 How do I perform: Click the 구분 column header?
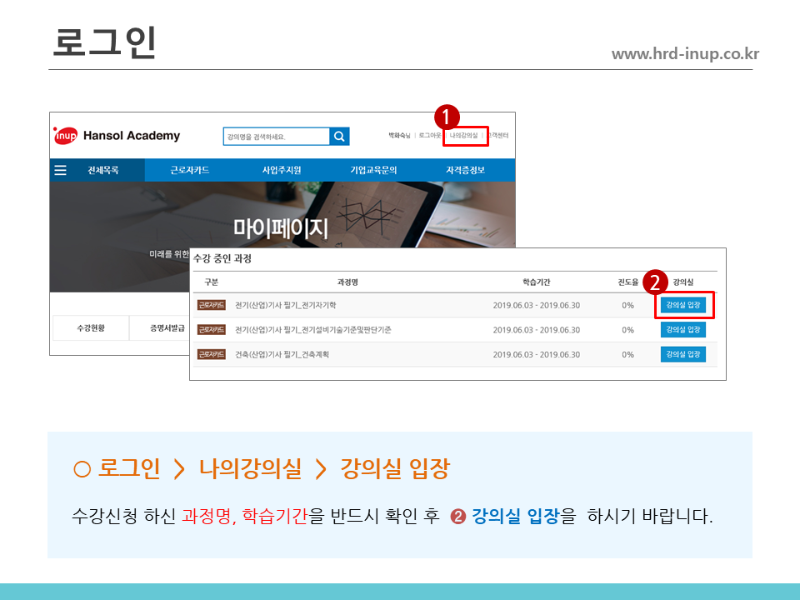[211, 282]
